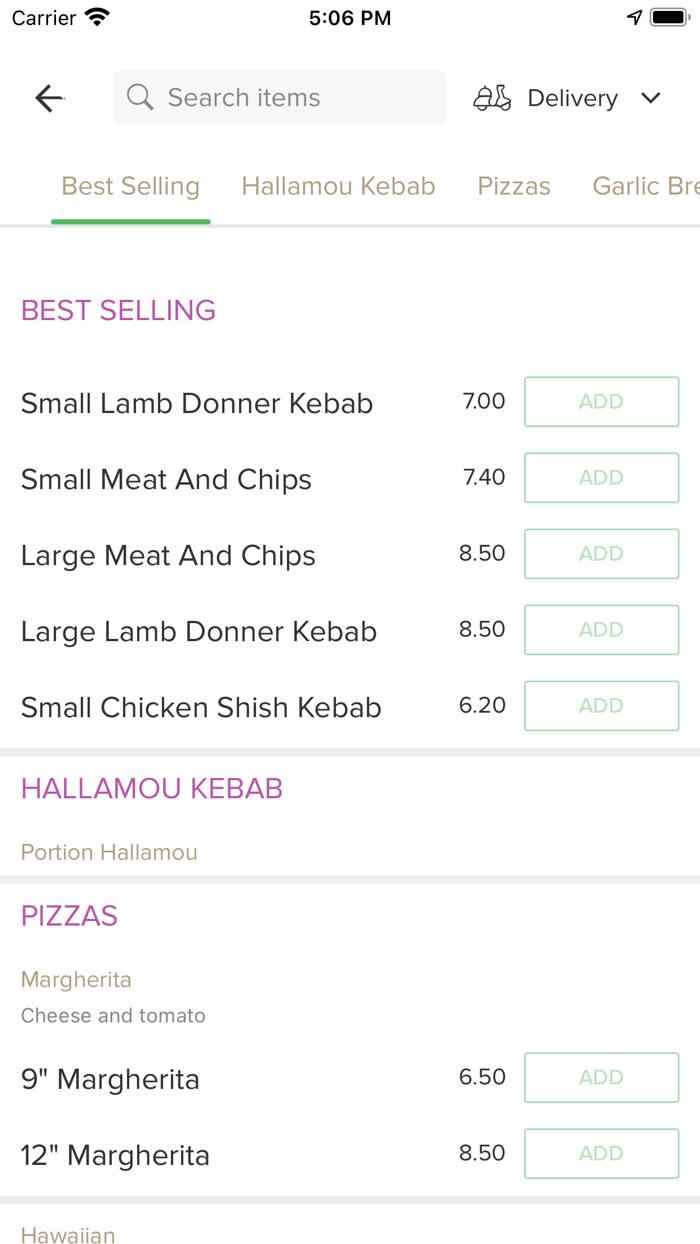The height and width of the screenshot is (1244, 700).
Task: Add the 12" Margherita pizza
Action: click(601, 1153)
